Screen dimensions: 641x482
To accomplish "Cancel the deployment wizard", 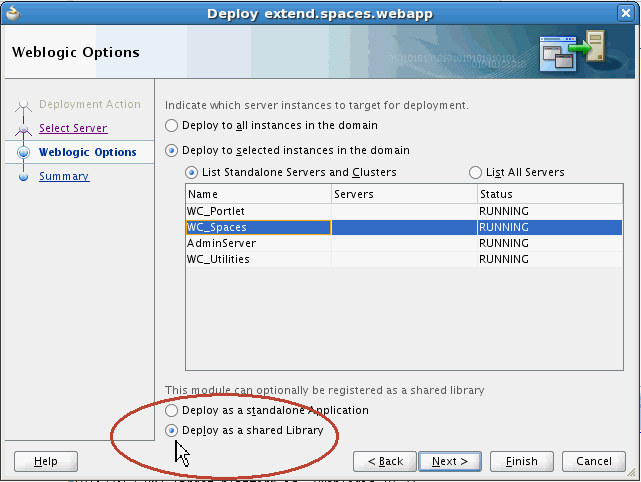I will pyautogui.click(x=594, y=462).
